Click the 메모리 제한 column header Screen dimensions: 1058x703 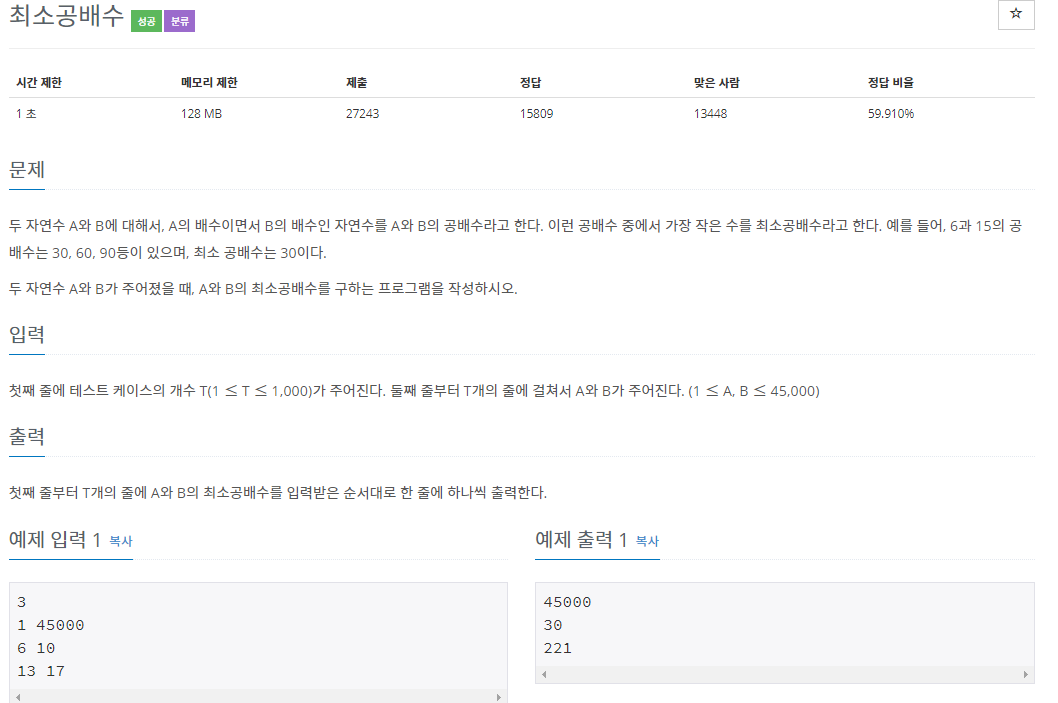tap(209, 82)
